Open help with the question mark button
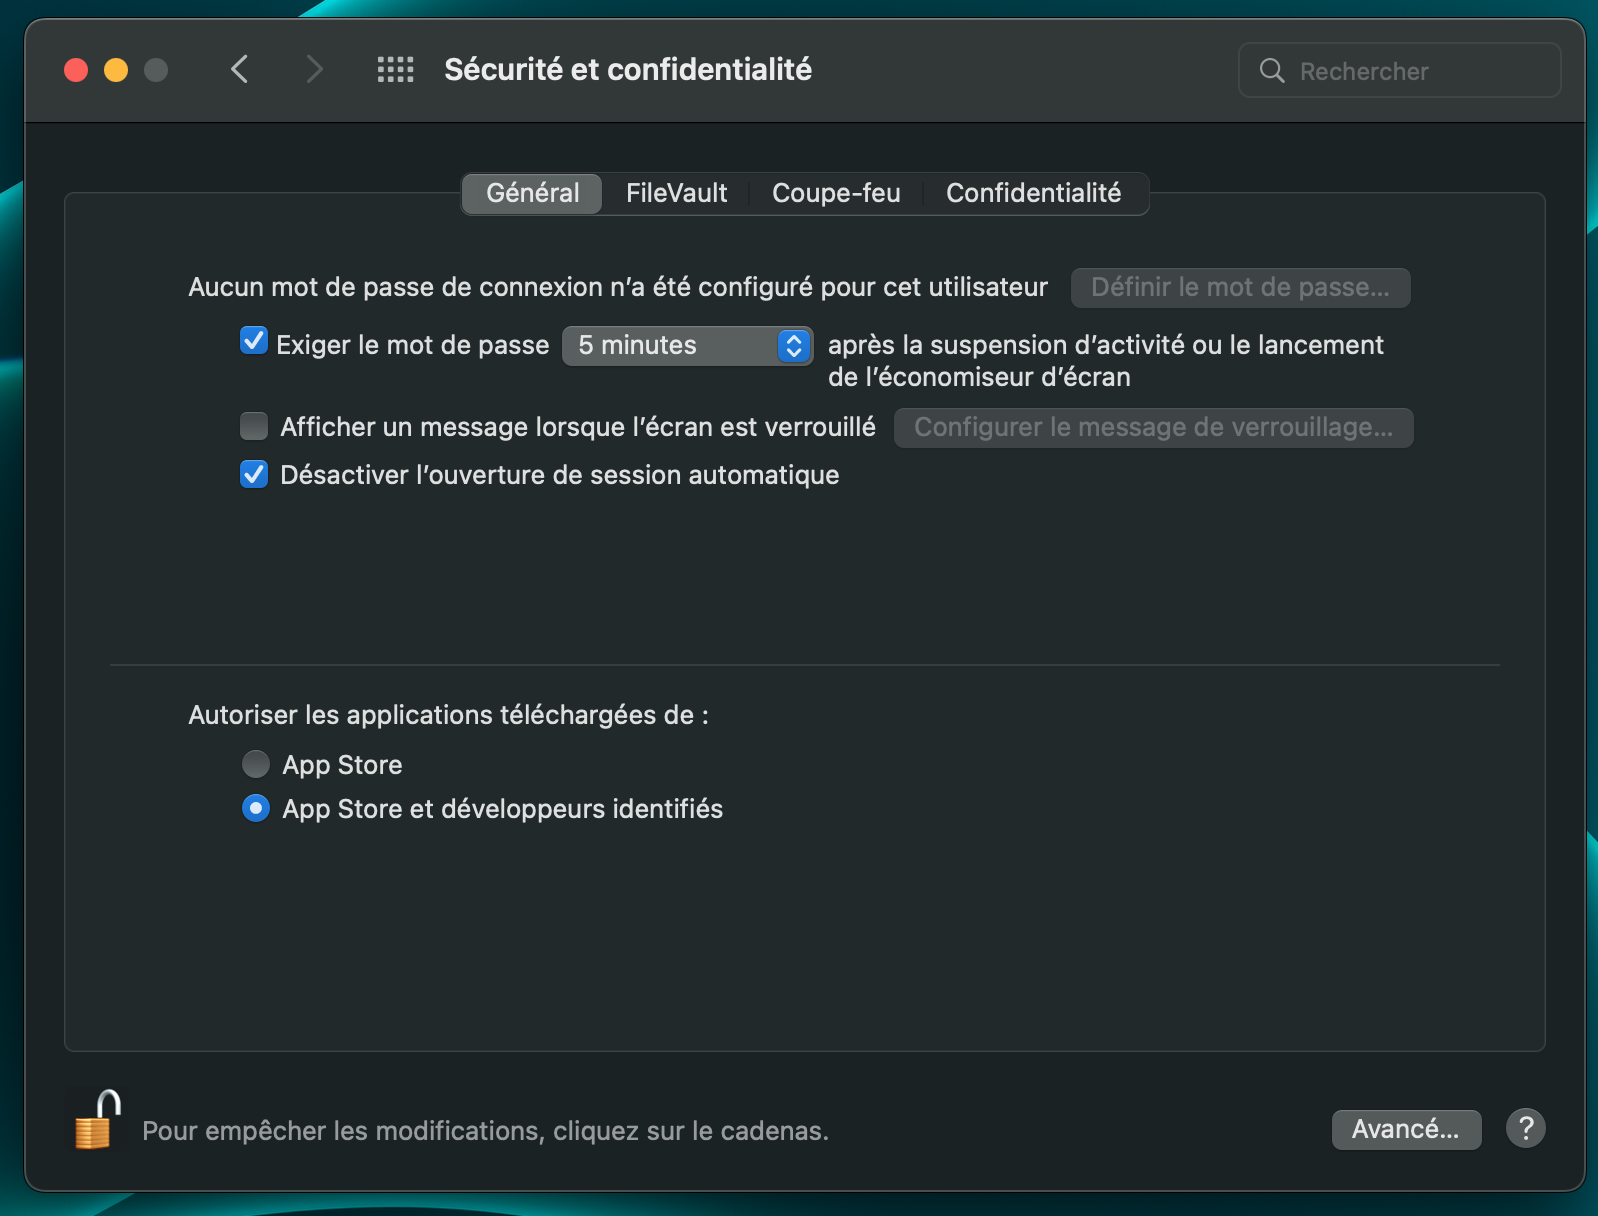This screenshot has width=1598, height=1216. 1525,1129
